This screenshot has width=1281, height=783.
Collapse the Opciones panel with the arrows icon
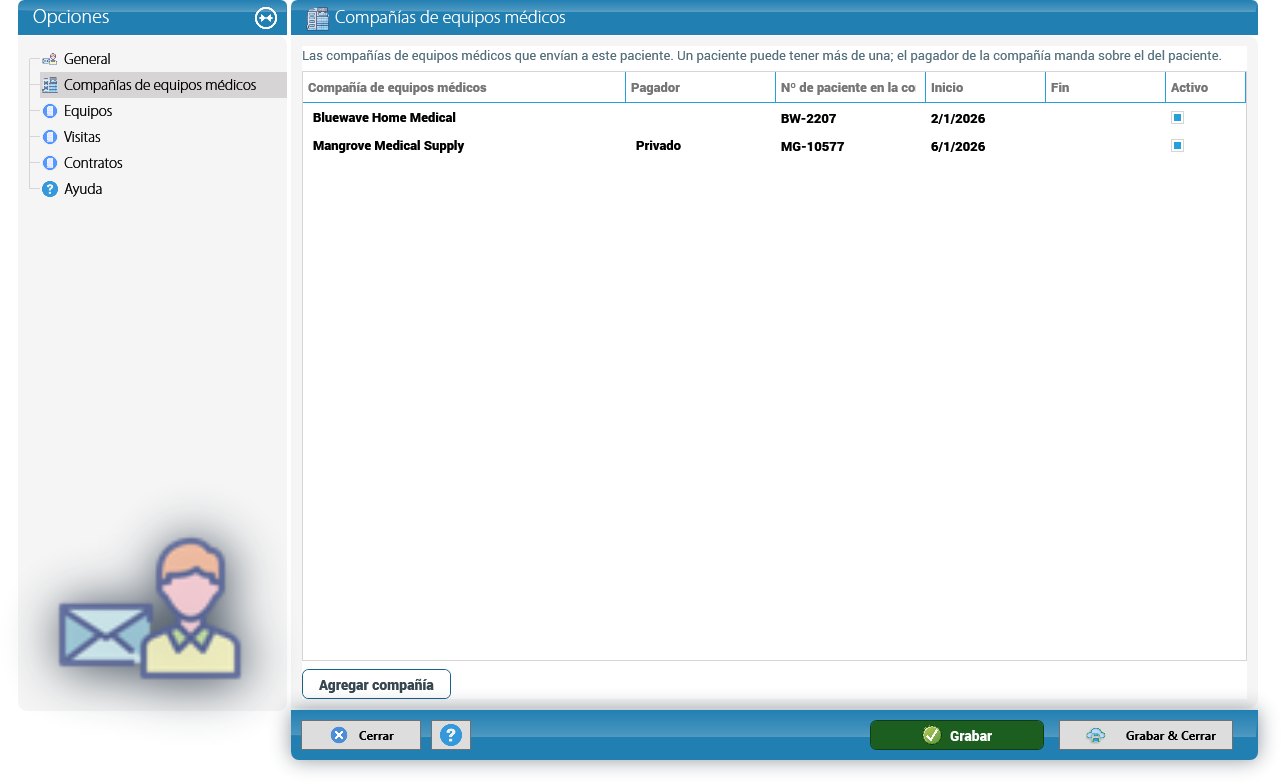265,17
